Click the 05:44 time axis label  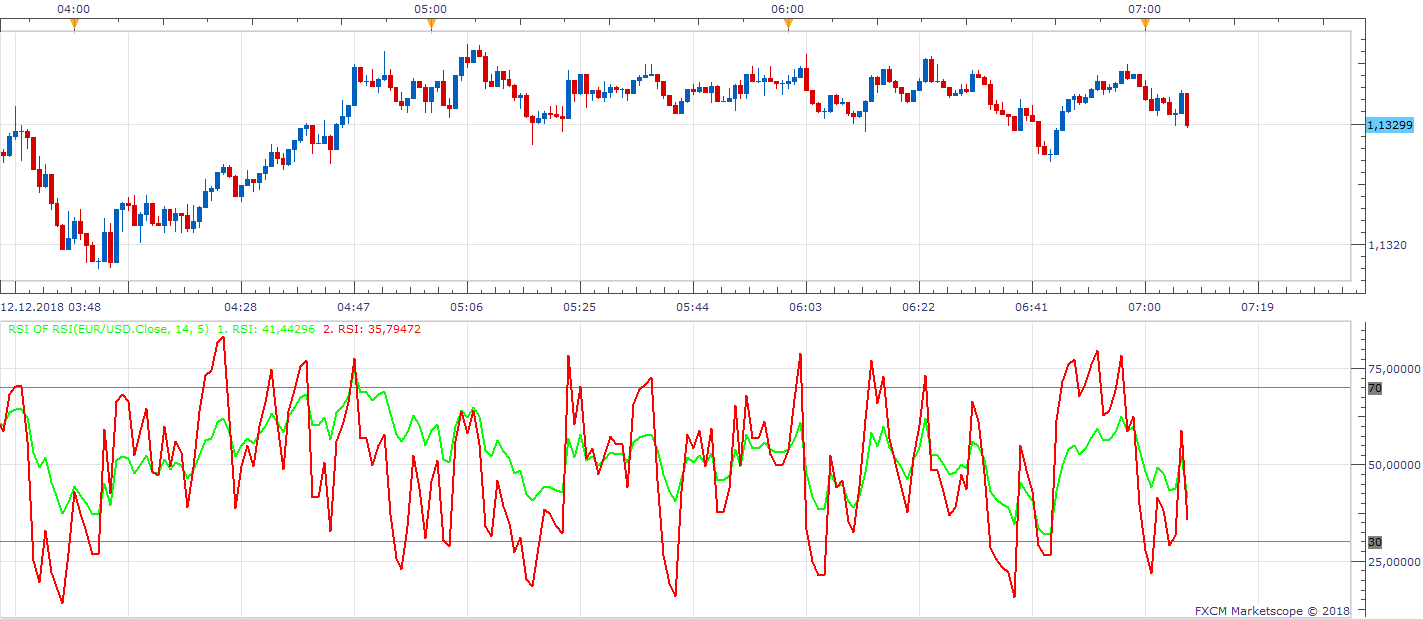pos(693,307)
